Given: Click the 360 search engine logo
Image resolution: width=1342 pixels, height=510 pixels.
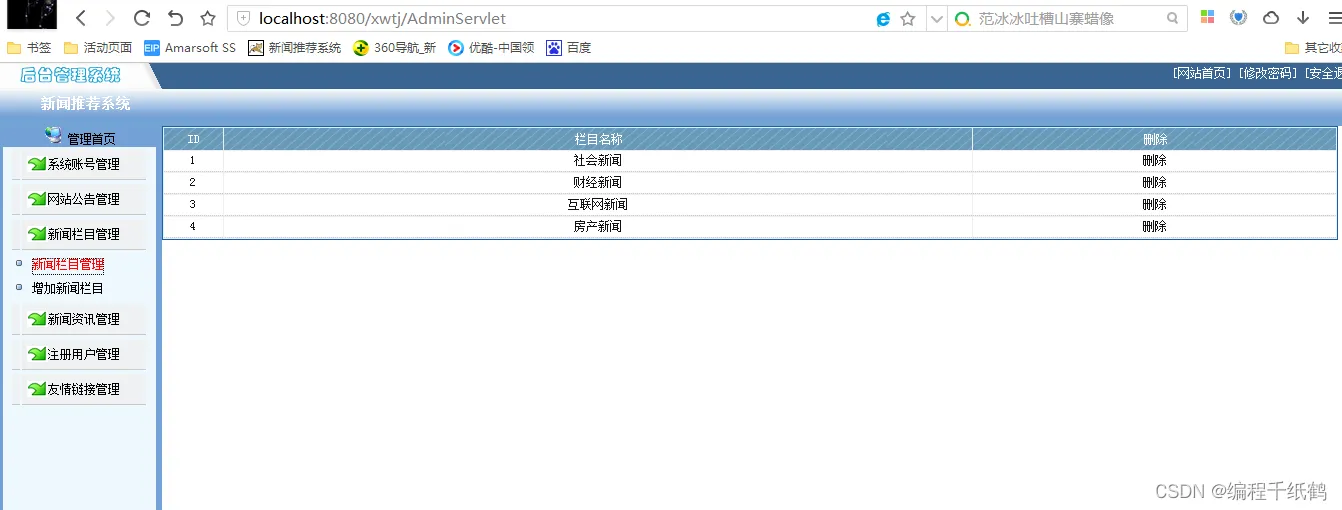Looking at the screenshot, I should pyautogui.click(x=963, y=18).
